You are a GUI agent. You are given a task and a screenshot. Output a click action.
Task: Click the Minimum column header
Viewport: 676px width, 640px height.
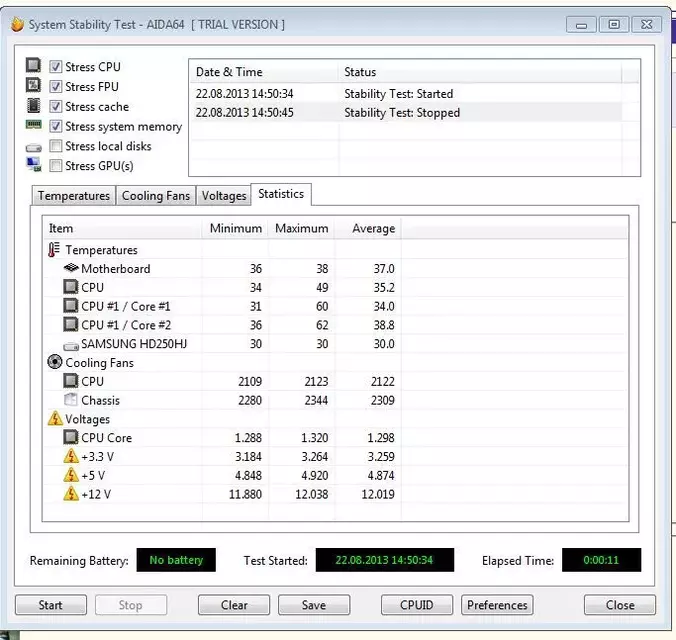pyautogui.click(x=235, y=228)
